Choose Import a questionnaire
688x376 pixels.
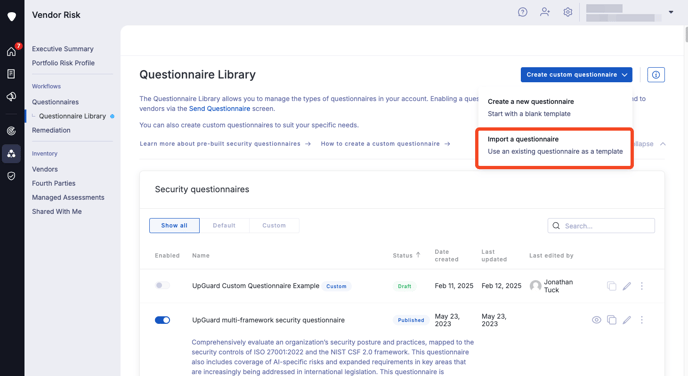click(555, 145)
